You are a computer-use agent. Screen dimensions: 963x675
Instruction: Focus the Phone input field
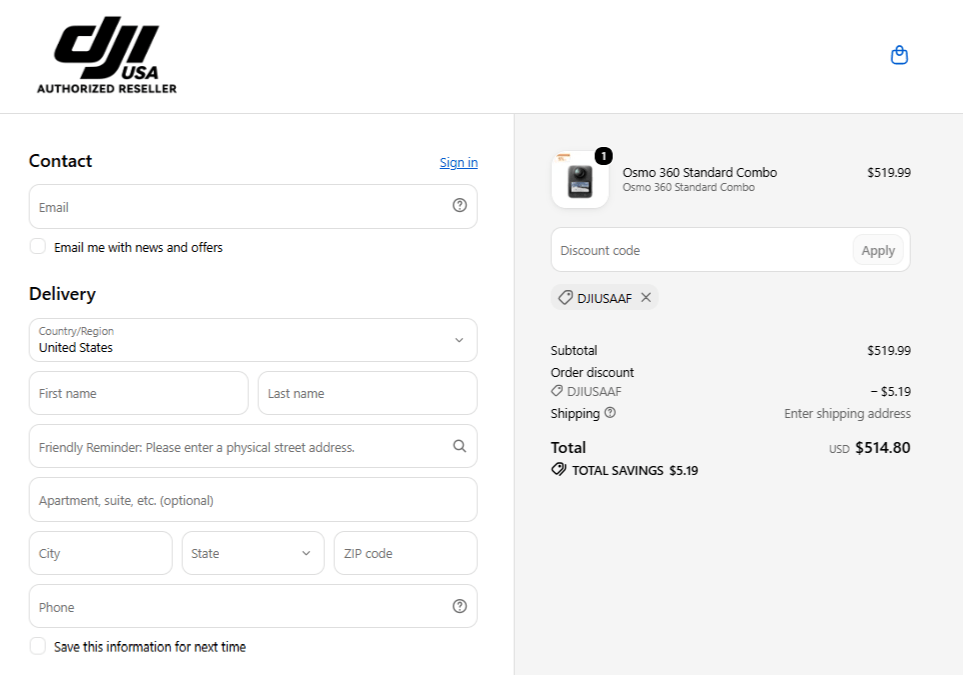[253, 606]
